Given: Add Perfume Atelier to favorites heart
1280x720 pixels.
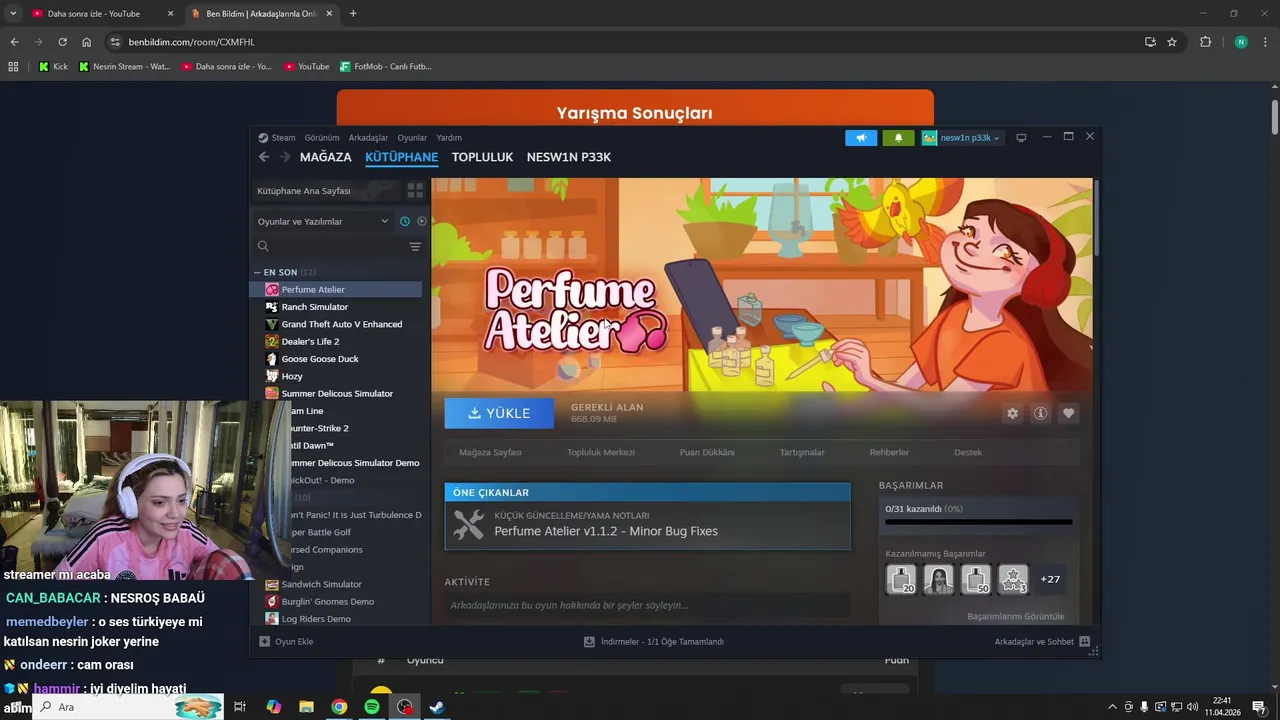Looking at the screenshot, I should [1068, 413].
